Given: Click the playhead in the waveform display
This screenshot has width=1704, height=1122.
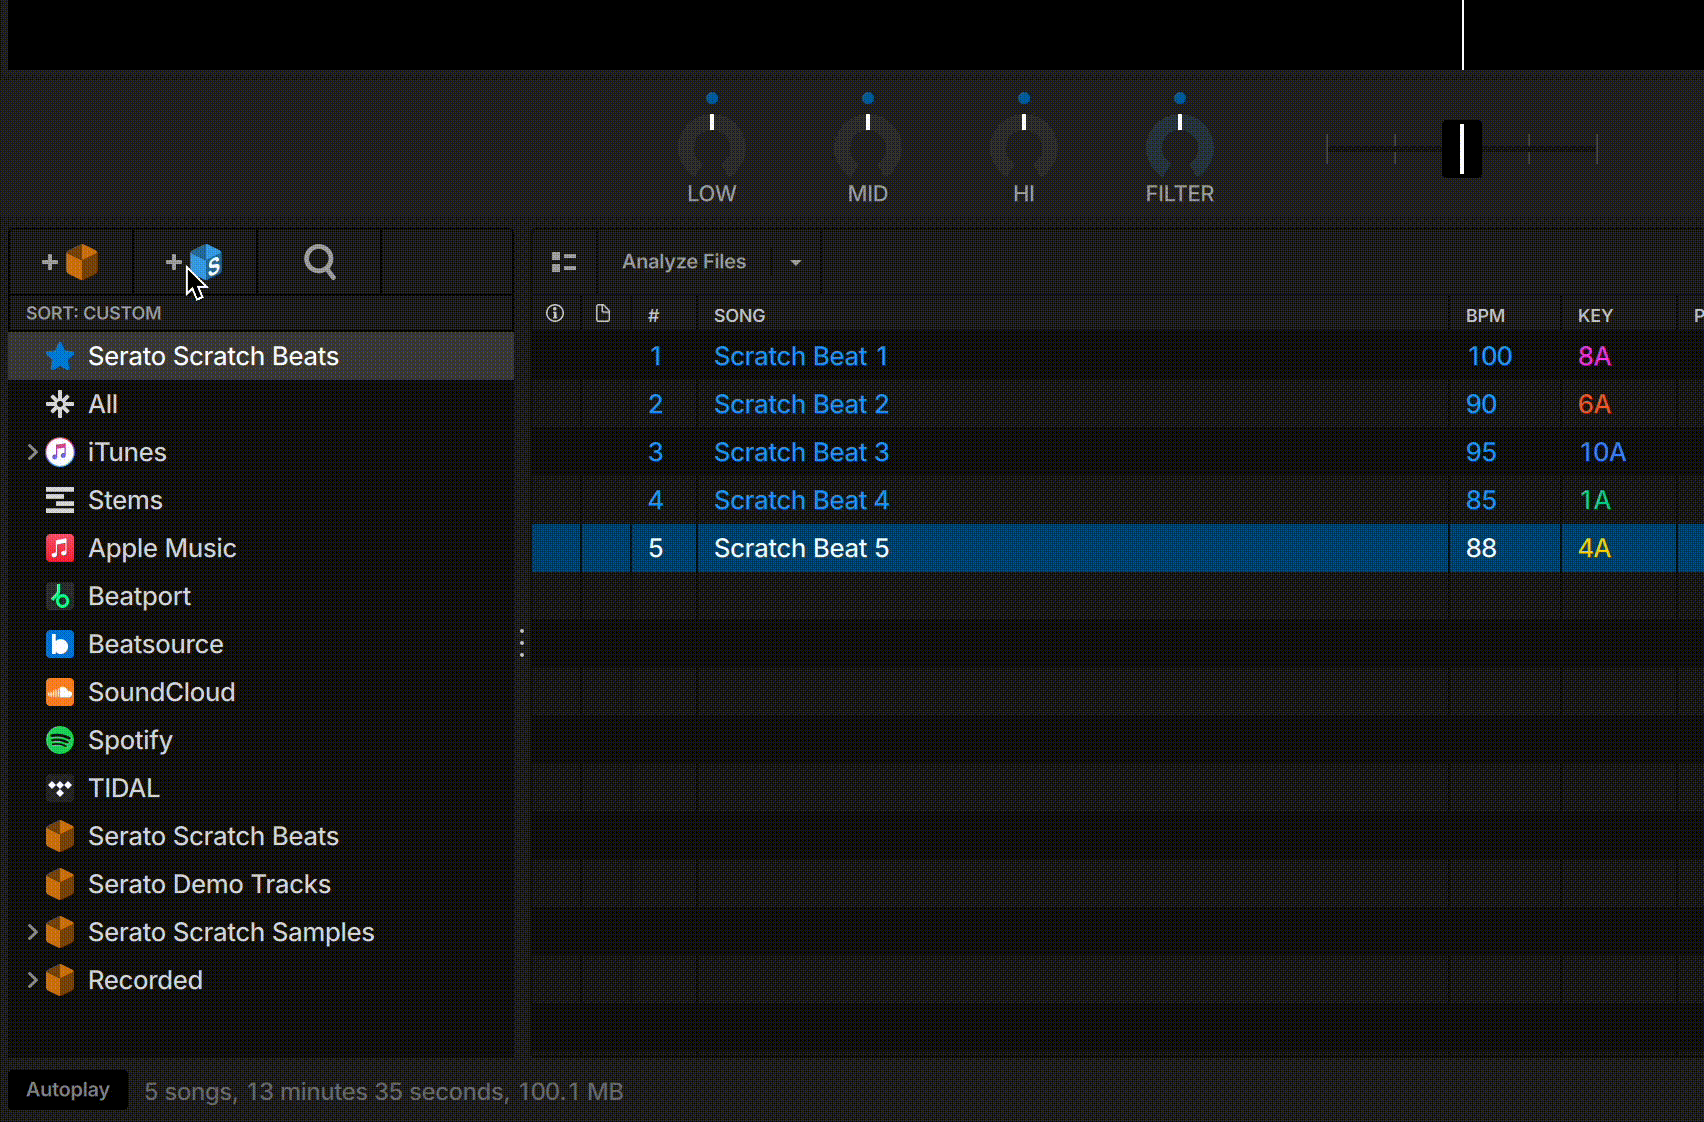Looking at the screenshot, I should (x=1463, y=35).
